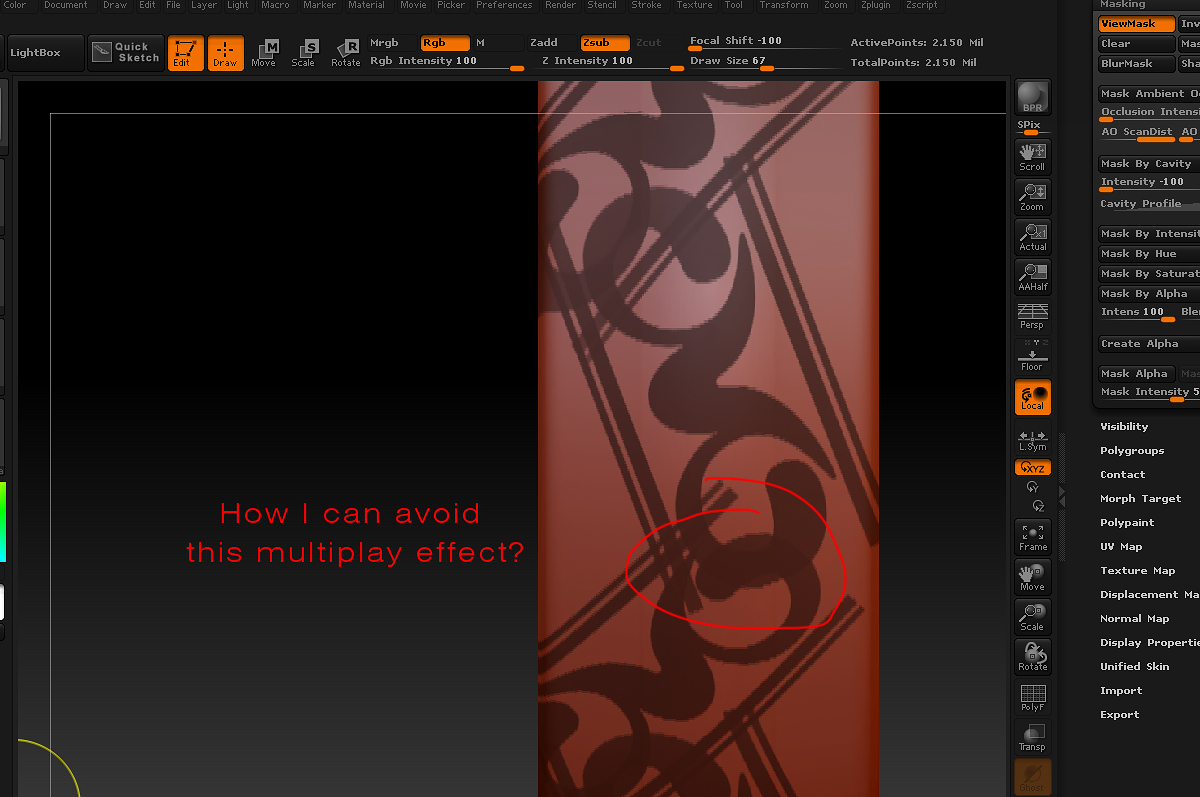Toggle the Floor grid

pyautogui.click(x=1033, y=356)
